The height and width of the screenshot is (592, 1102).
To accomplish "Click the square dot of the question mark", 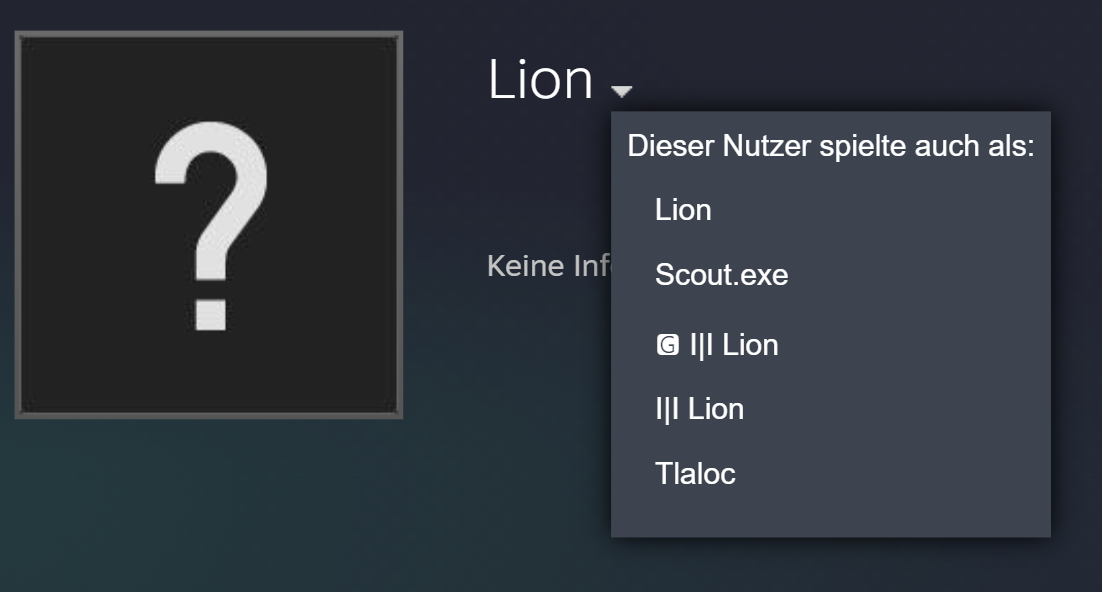I will tap(211, 314).
